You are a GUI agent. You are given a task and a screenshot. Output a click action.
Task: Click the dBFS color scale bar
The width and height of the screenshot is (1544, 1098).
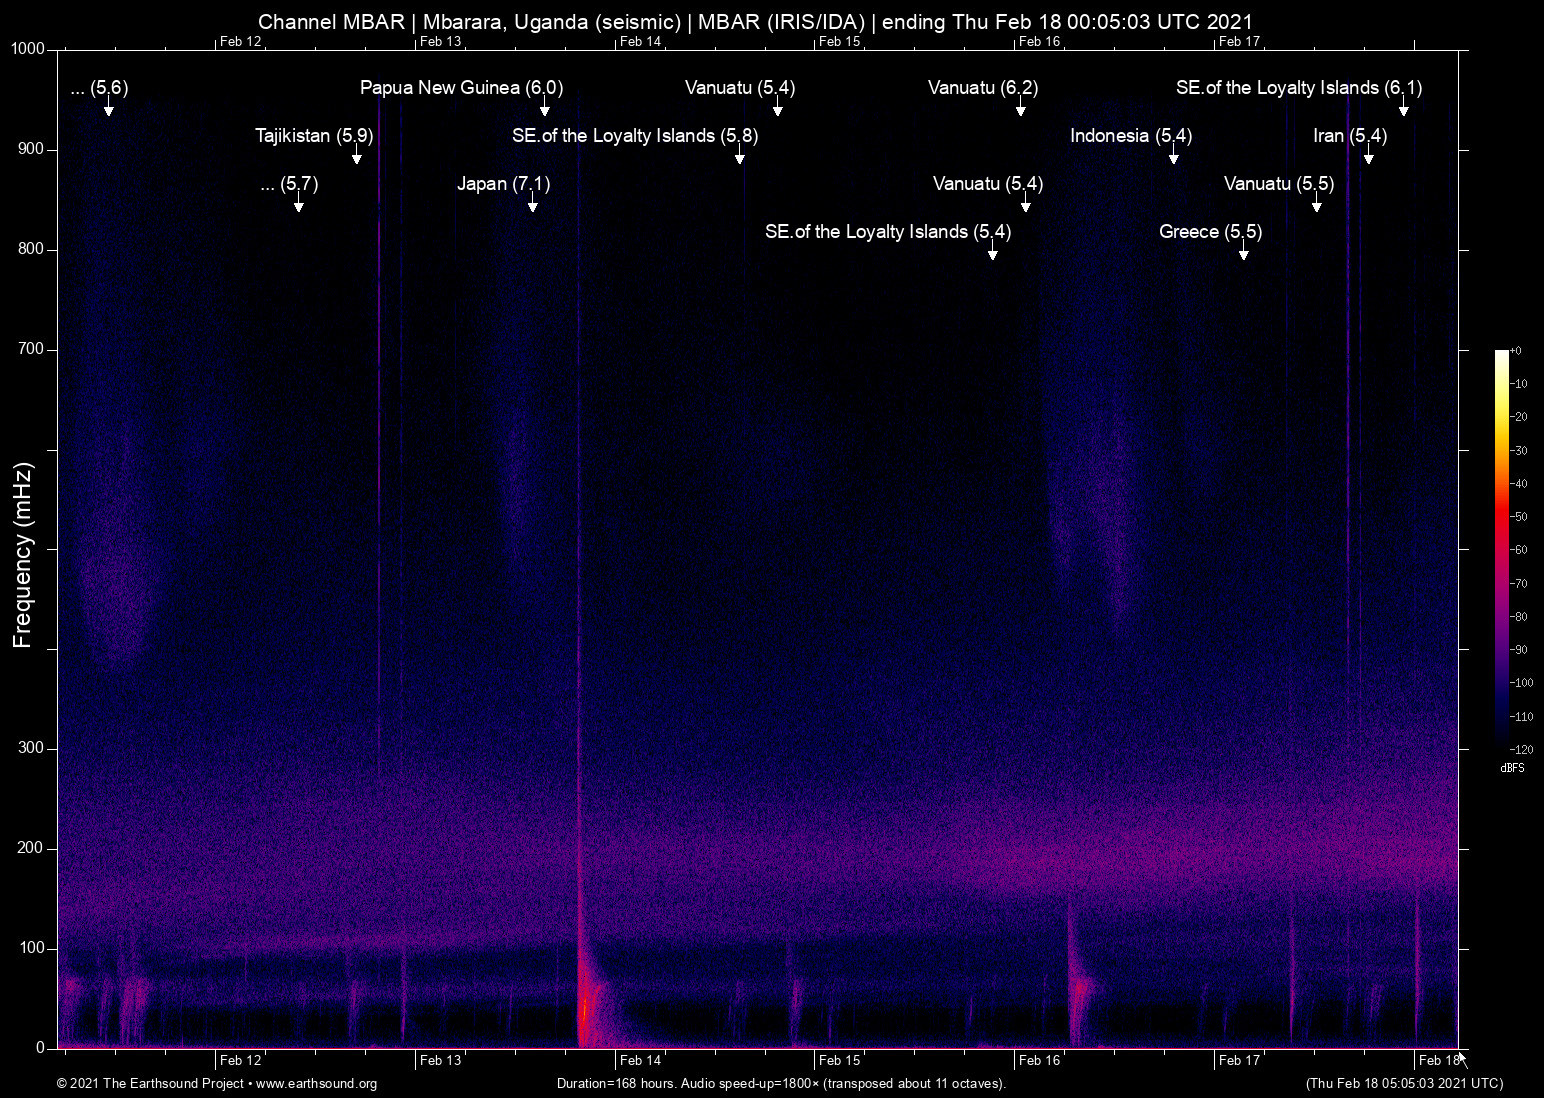[x=1502, y=550]
